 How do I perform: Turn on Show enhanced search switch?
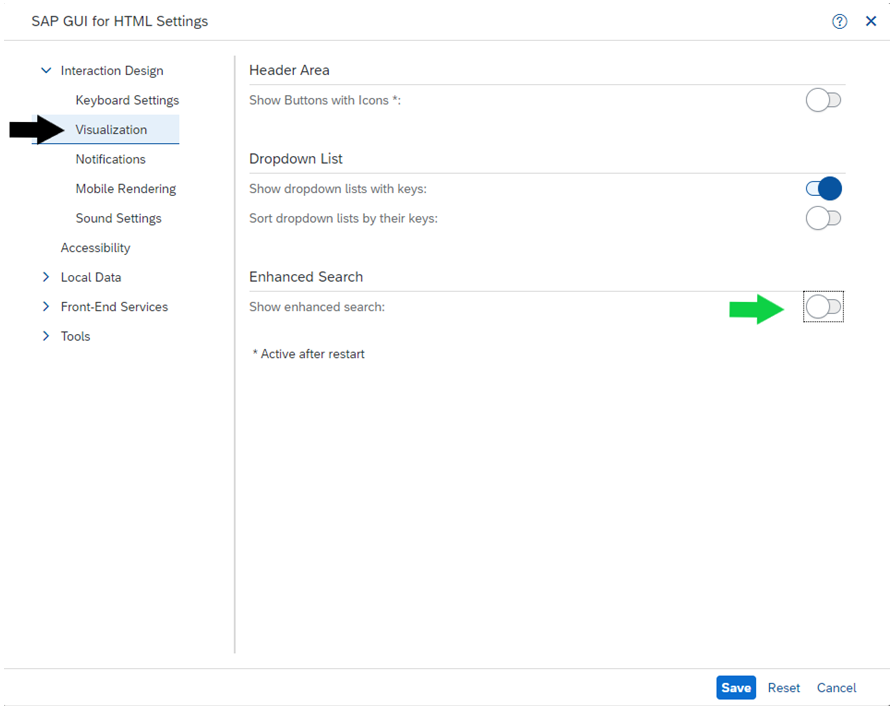[x=823, y=307]
